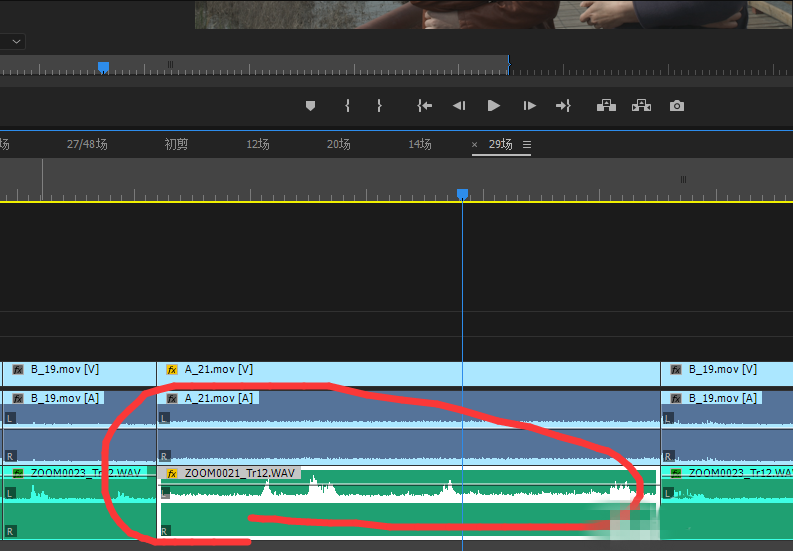Screen dimensions: 793x551
Task: Export a frame with the camera icon
Action: [677, 106]
